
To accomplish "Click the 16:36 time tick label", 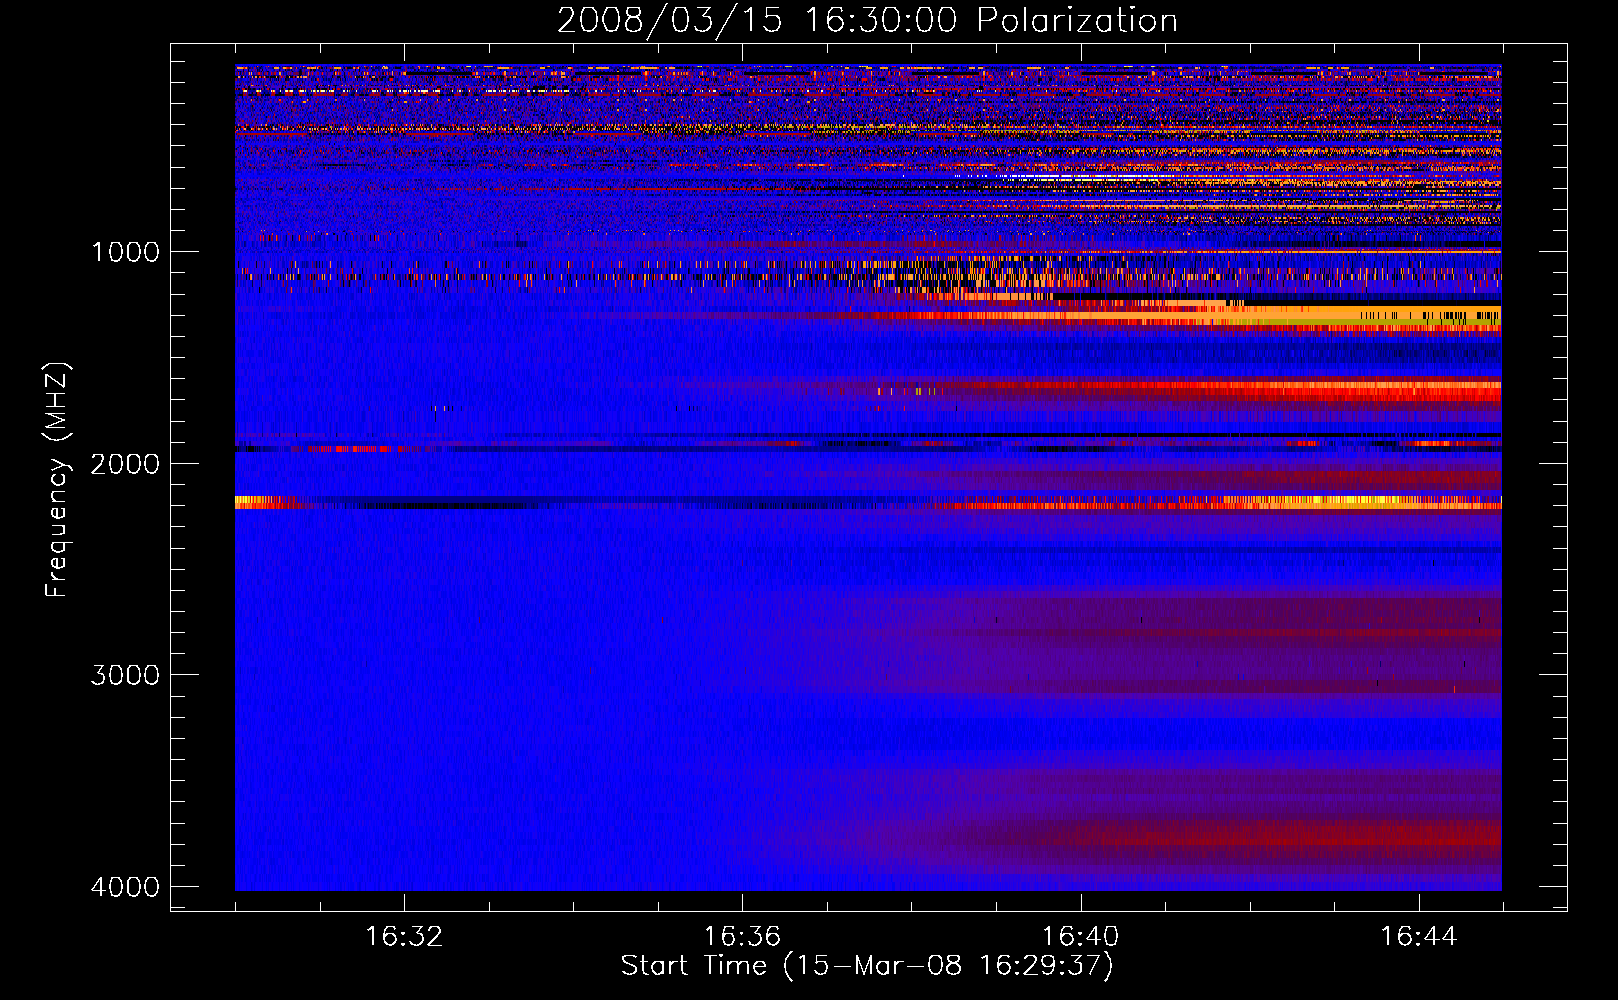I will (742, 937).
